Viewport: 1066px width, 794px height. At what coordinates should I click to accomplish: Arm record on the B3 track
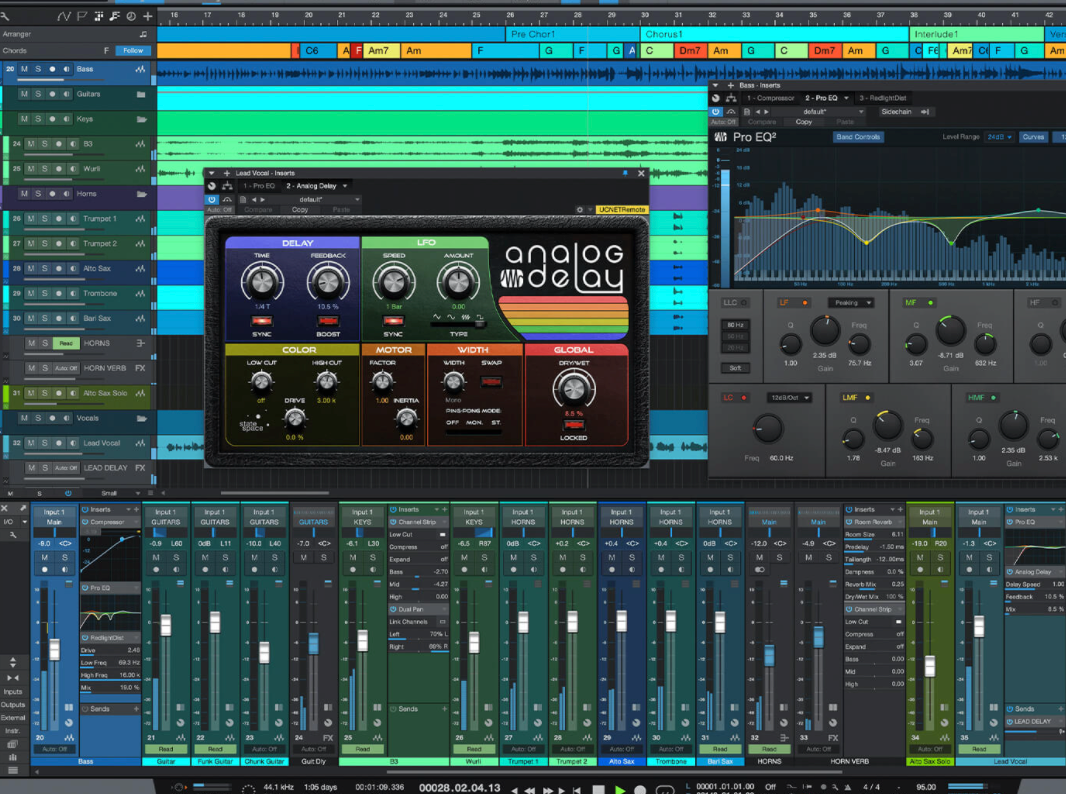coord(58,144)
